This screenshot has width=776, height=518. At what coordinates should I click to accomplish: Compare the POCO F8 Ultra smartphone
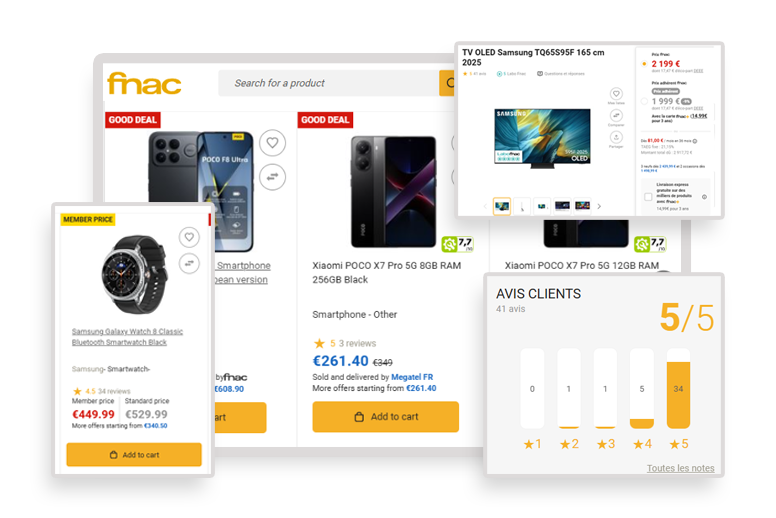click(272, 177)
